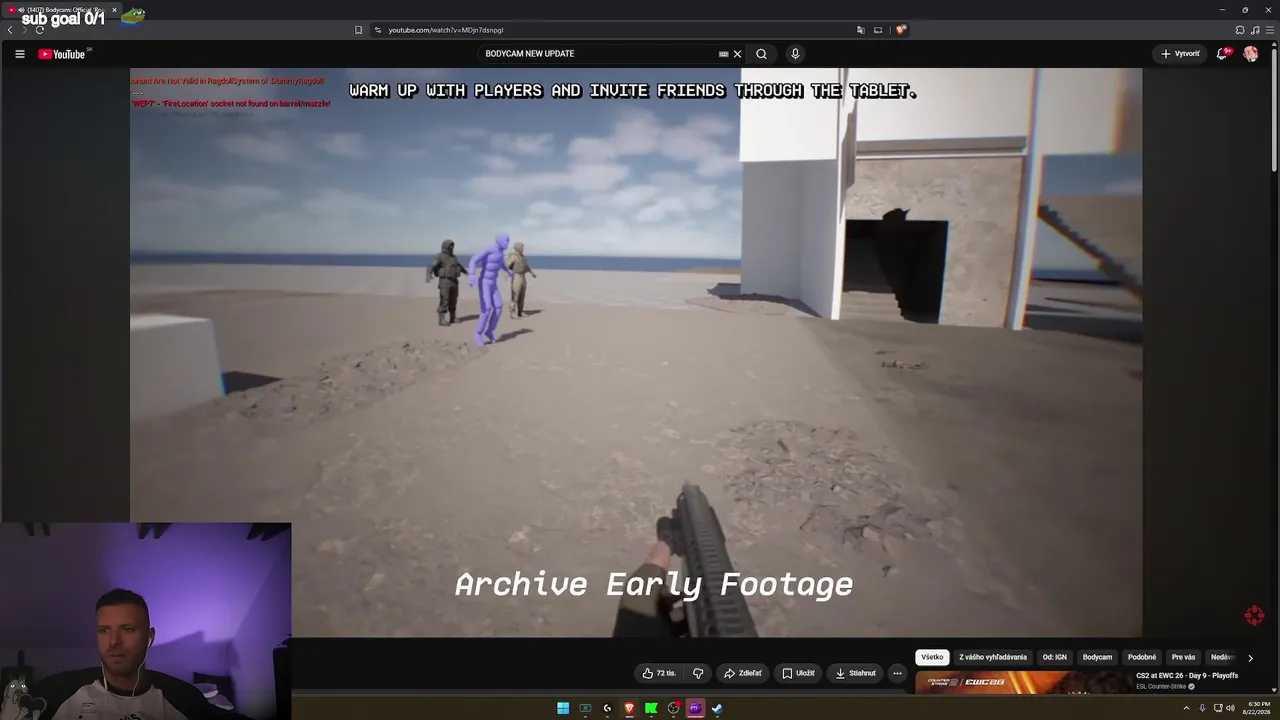Open the CS2 at EWC 26 video title
The image size is (1280, 720).
[1187, 676]
